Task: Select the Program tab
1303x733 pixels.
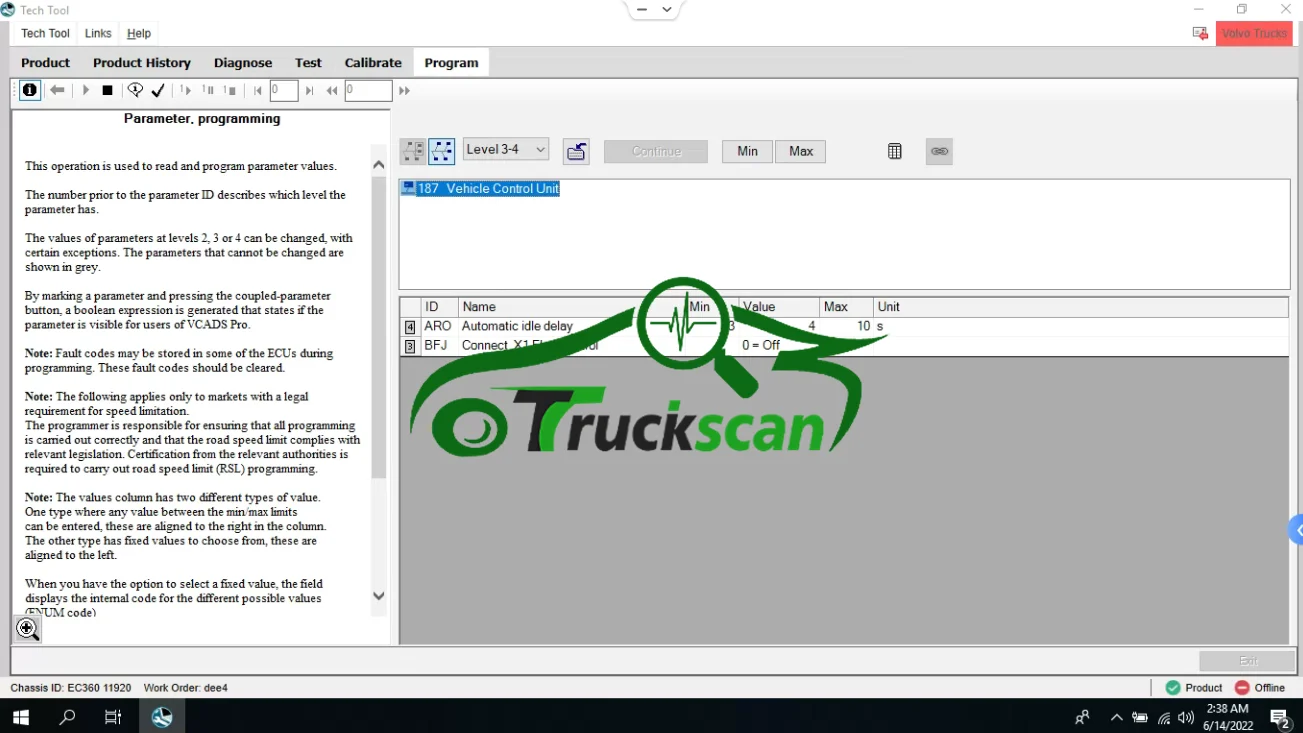Action: tap(451, 62)
